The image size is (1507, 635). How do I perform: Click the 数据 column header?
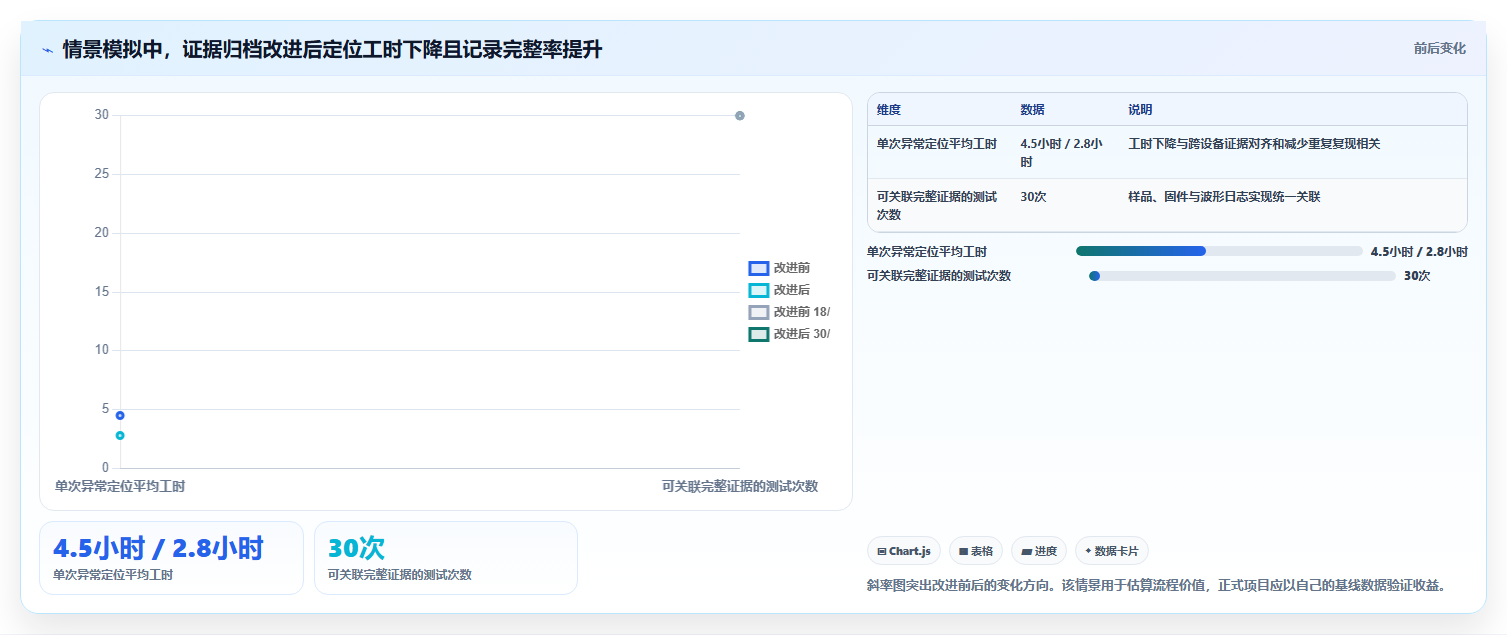point(1032,110)
